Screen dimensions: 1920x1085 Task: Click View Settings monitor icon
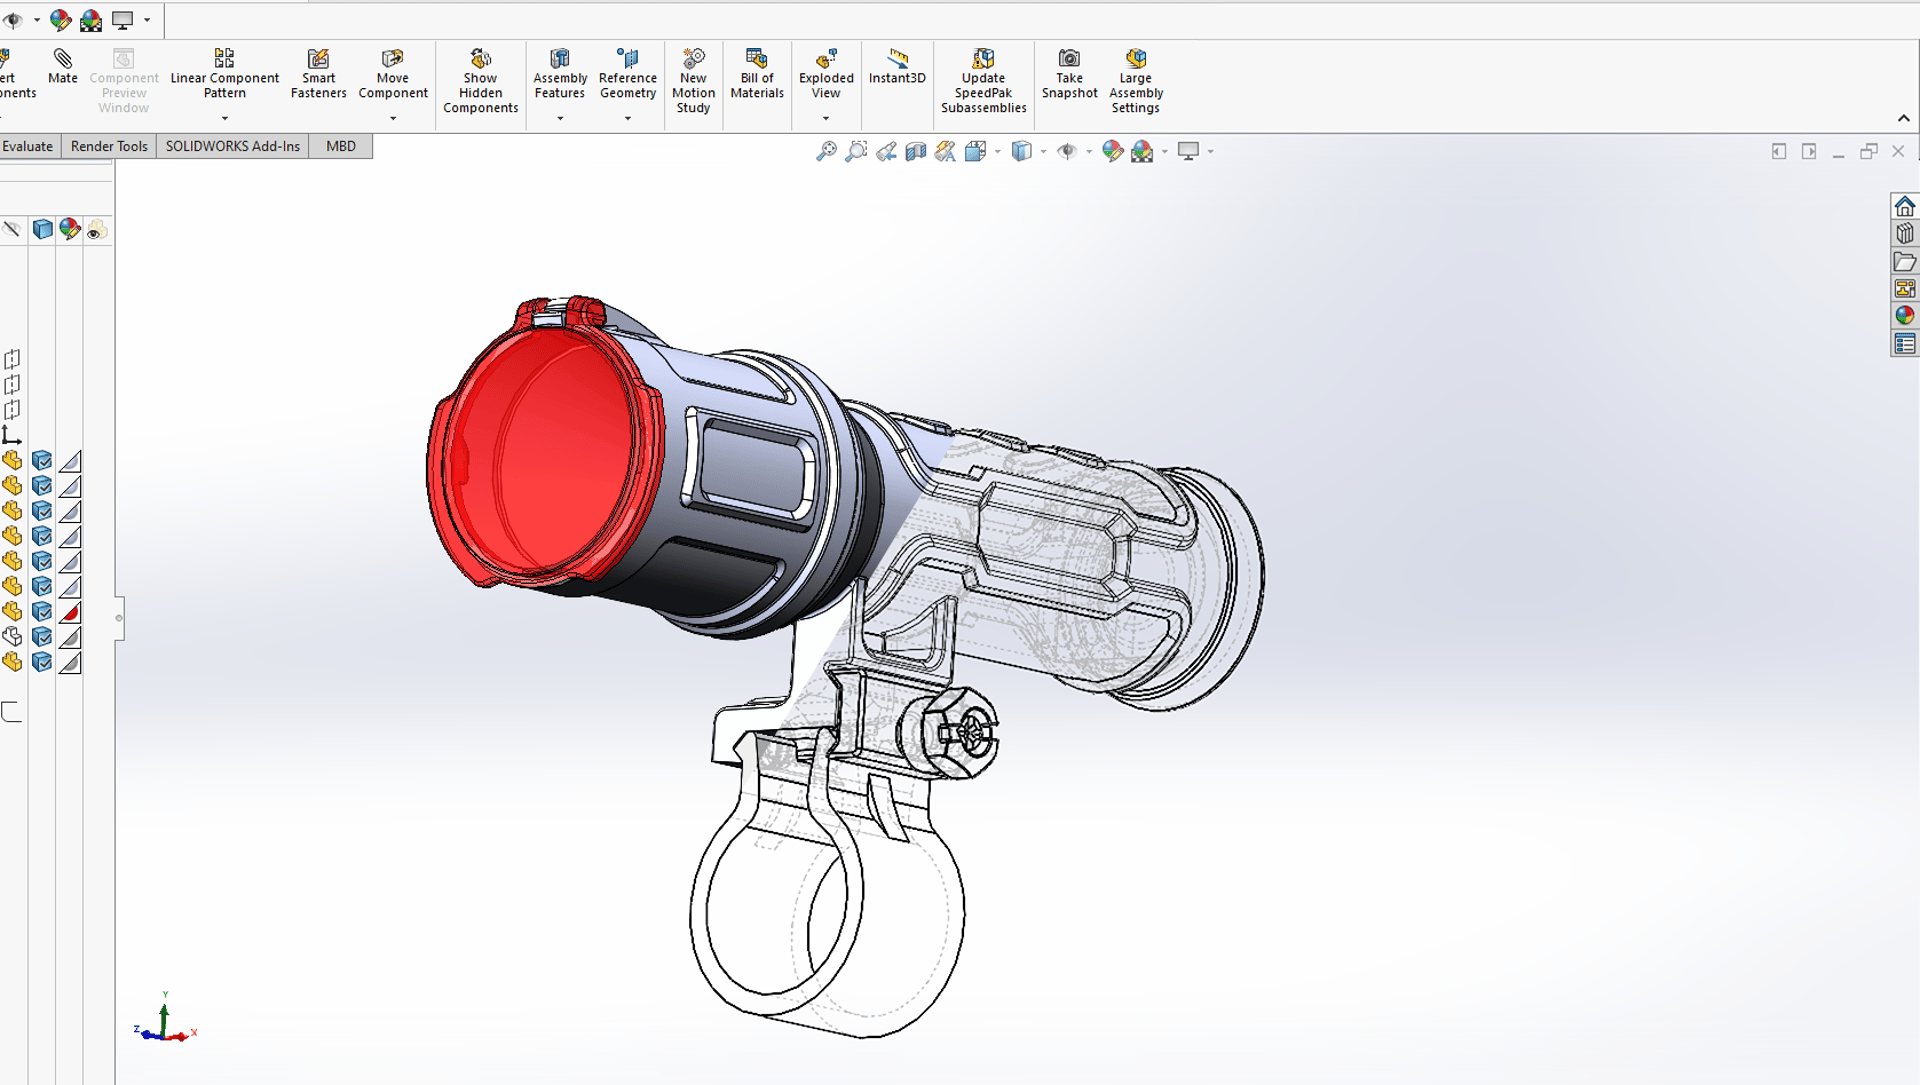click(x=1188, y=151)
